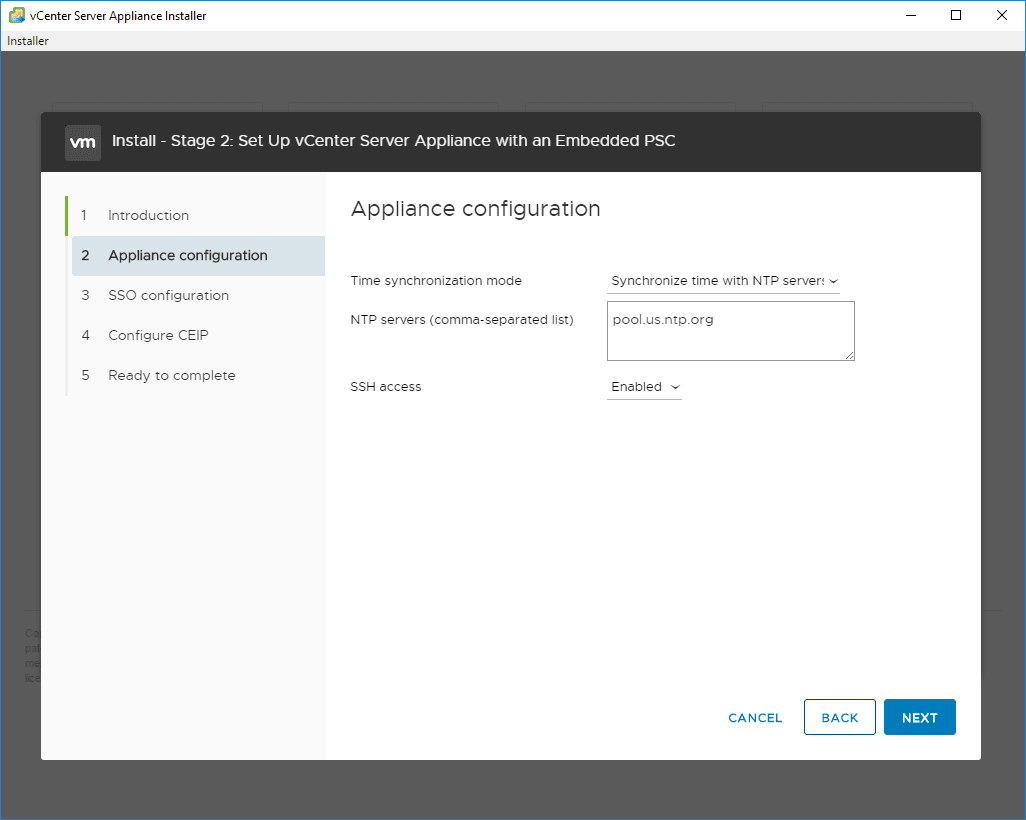
Task: Maximize the installer window
Action: 956,16
